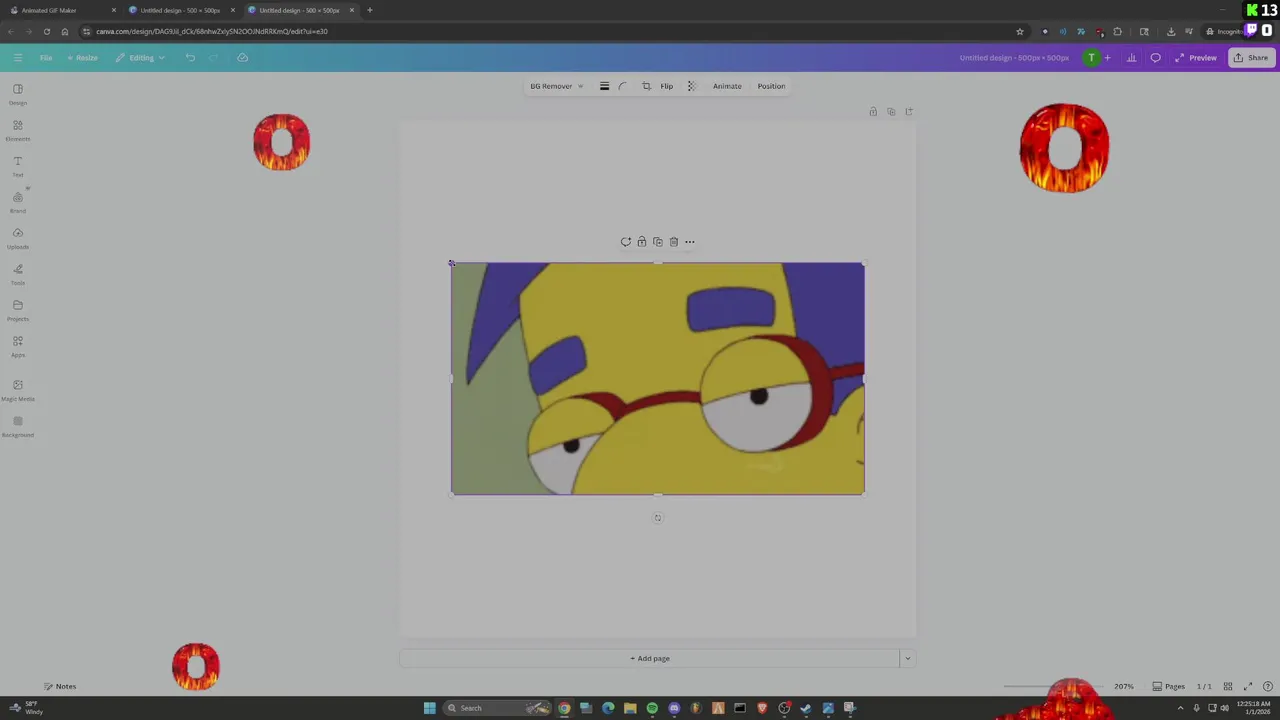
Task: Expand the Add page dropdown arrow
Action: point(908,659)
